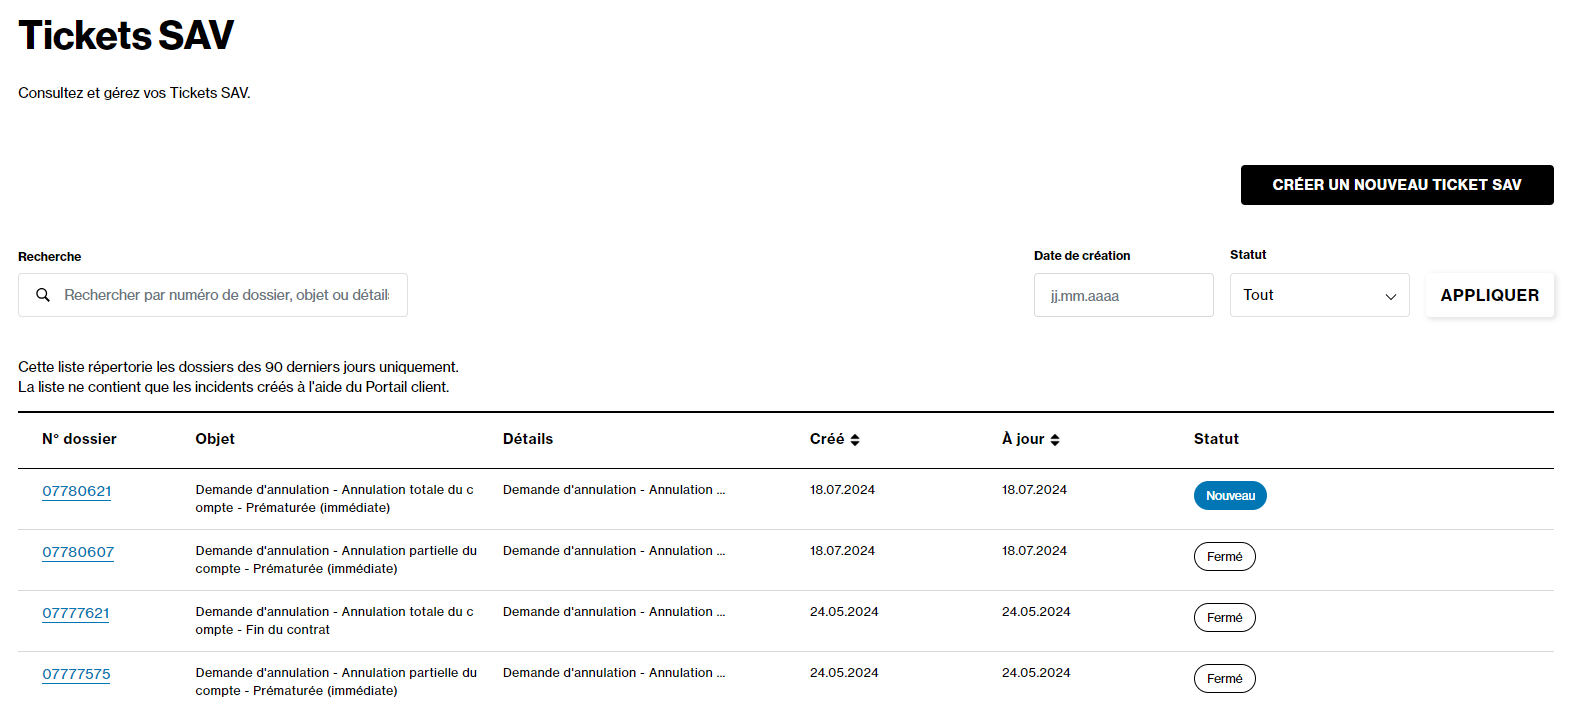Click the search magnifier icon
This screenshot has width=1570, height=708.
click(43, 295)
